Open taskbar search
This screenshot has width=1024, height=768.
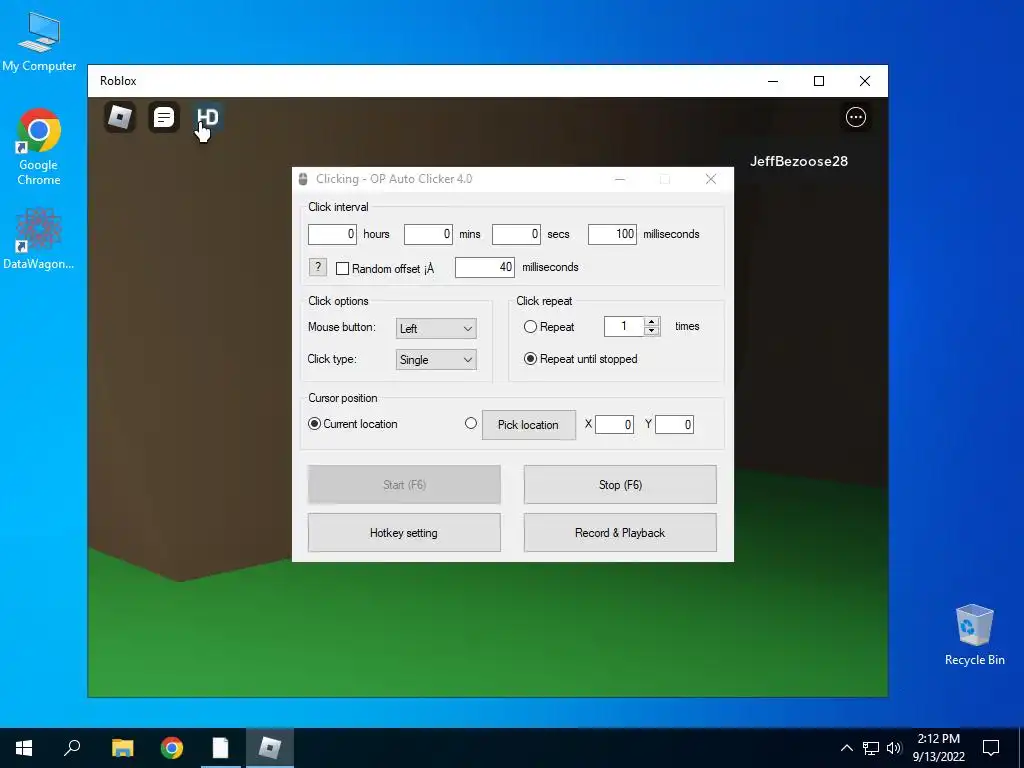click(x=72, y=748)
